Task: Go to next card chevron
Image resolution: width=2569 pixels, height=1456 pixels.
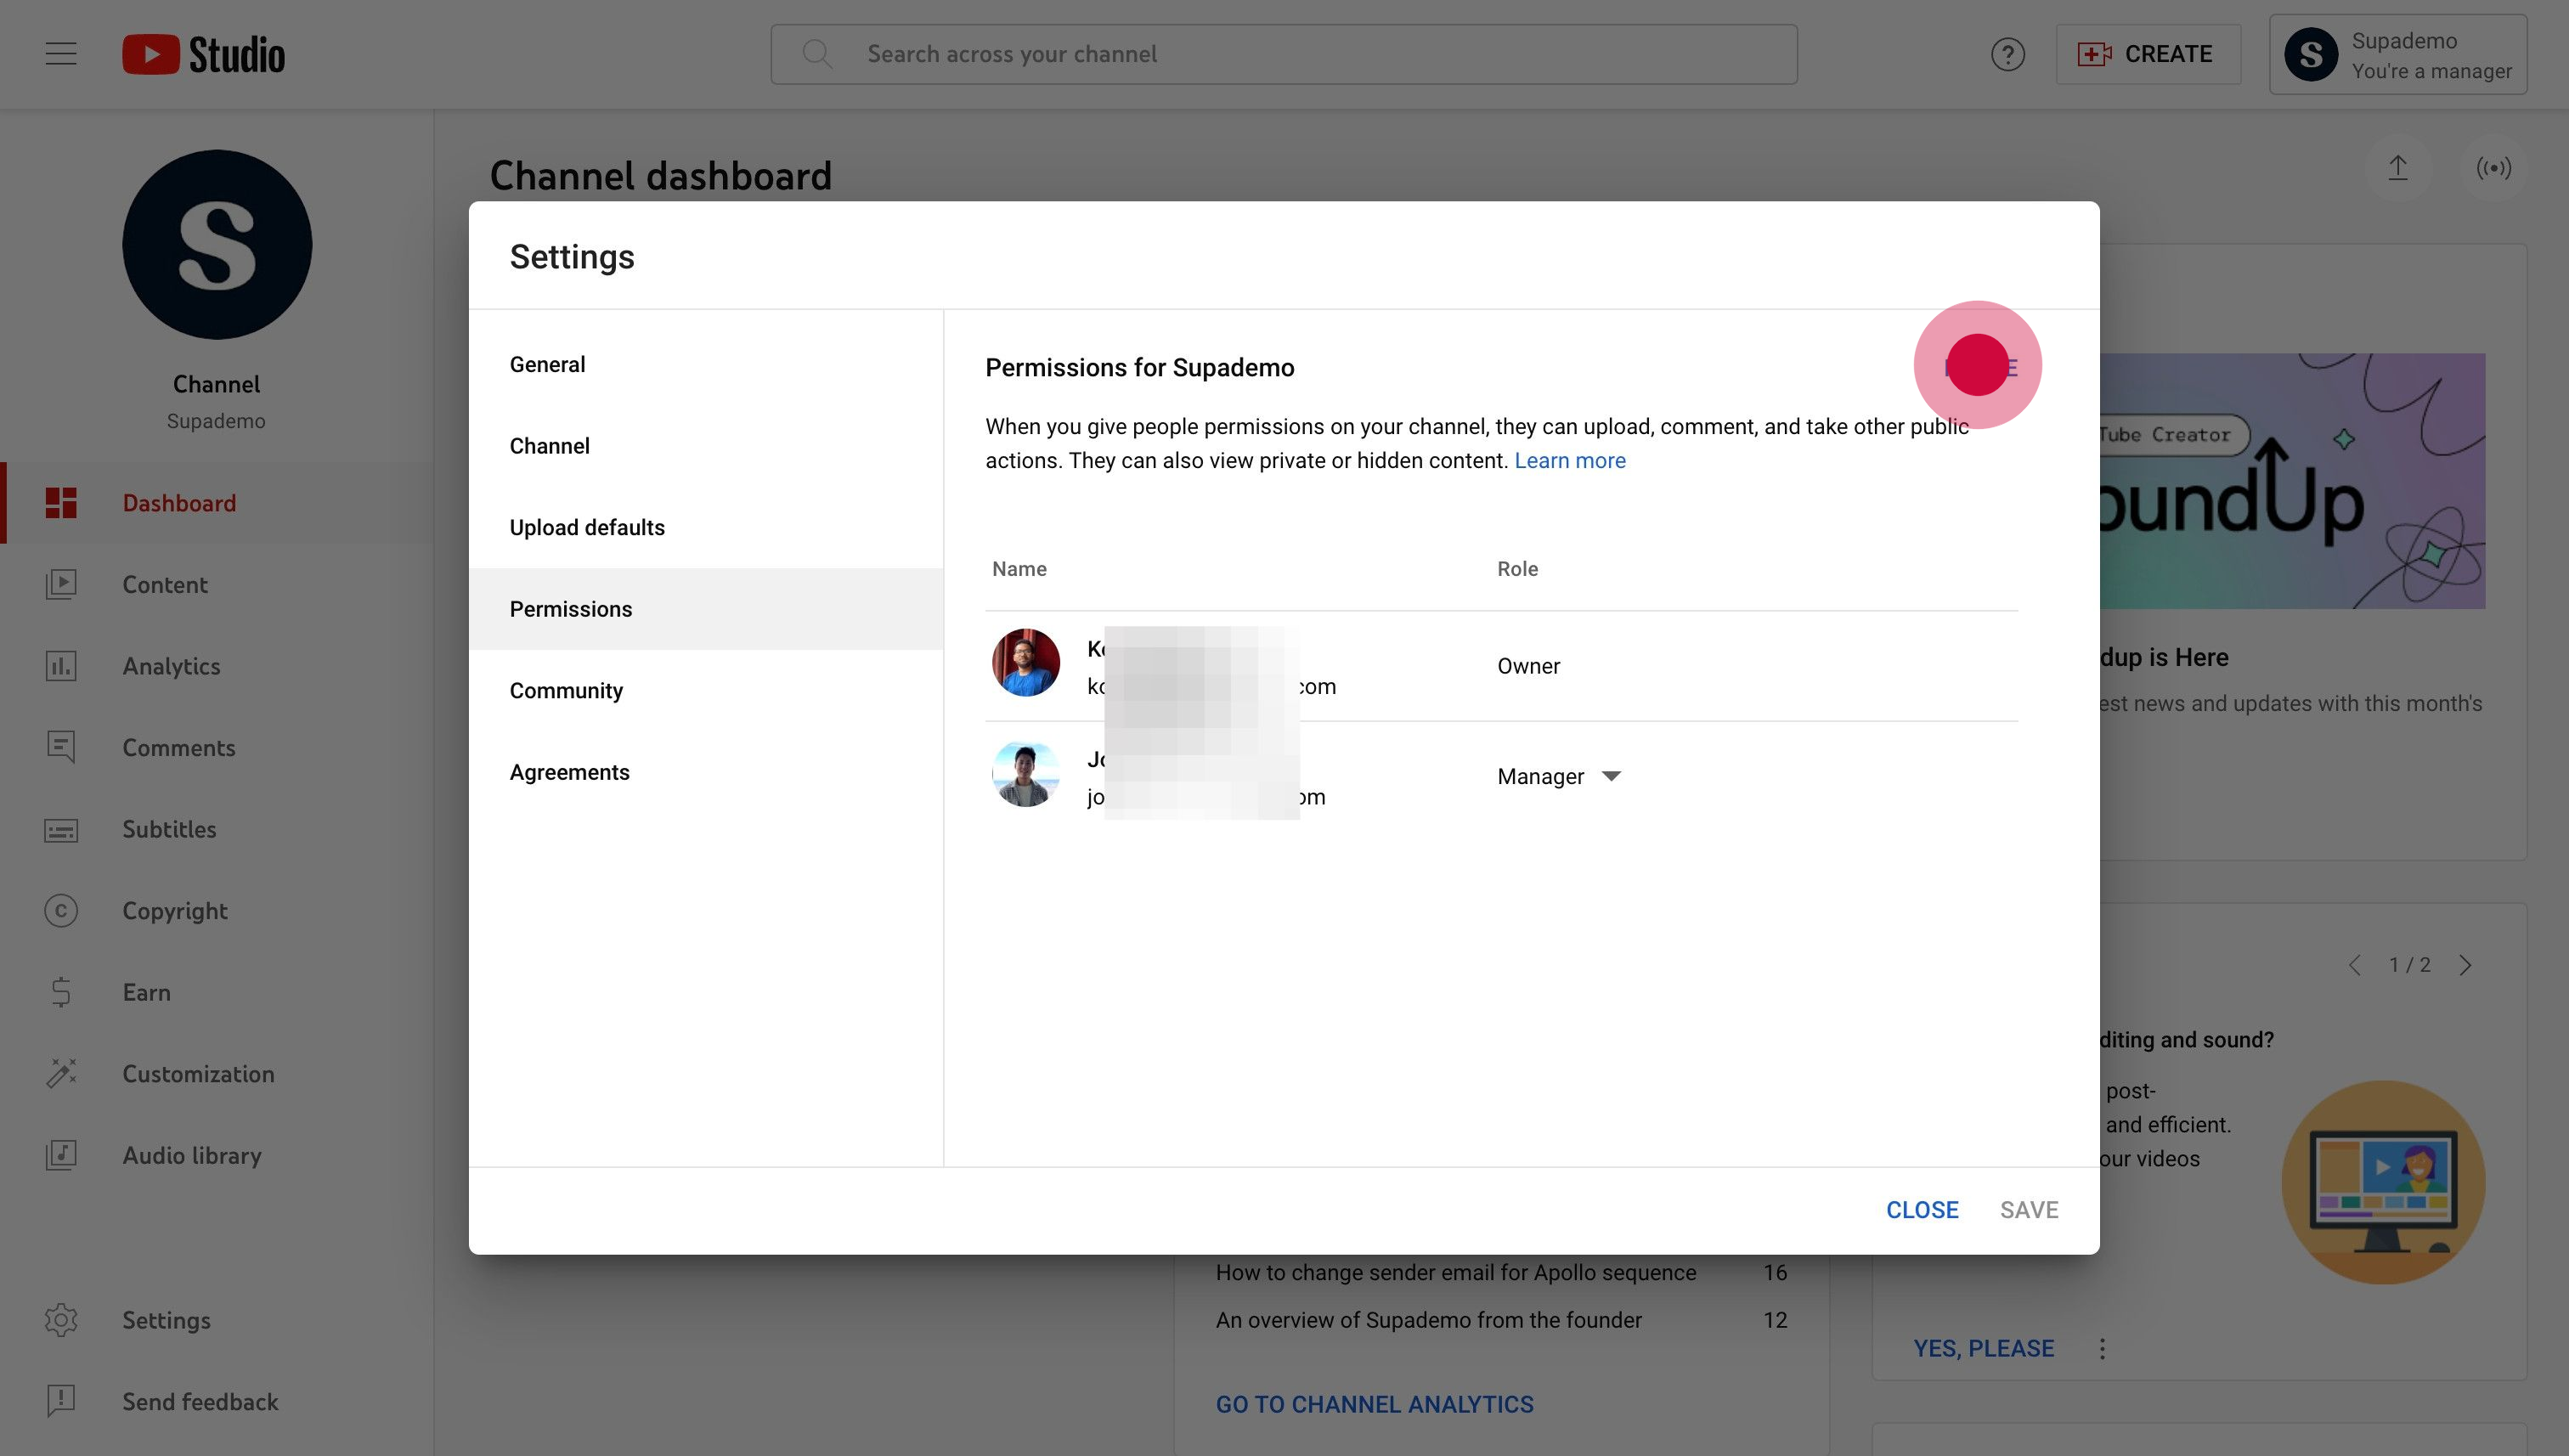Action: click(2465, 964)
